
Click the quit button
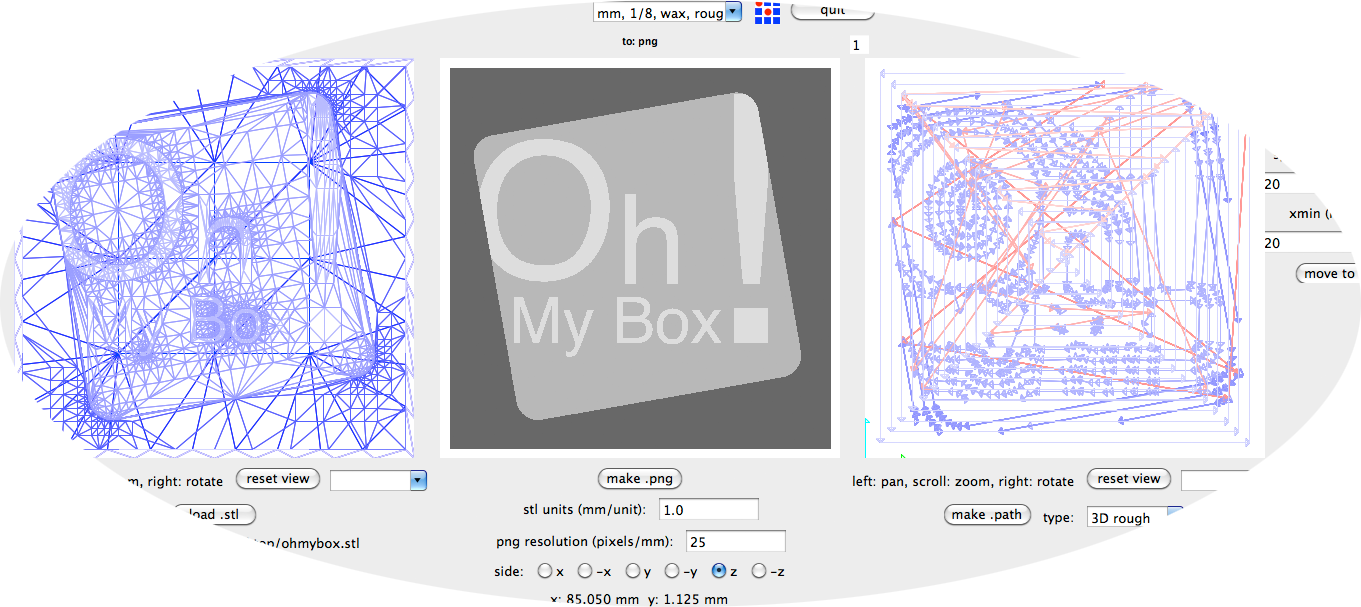[832, 10]
